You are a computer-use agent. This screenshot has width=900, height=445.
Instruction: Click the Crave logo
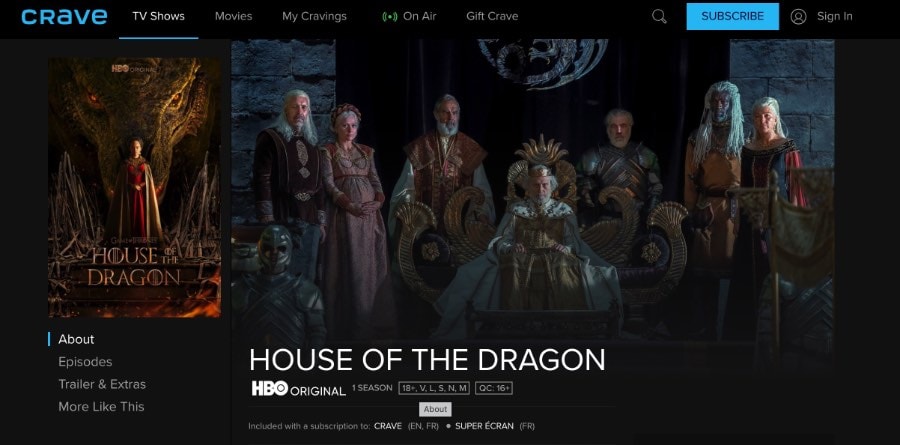coord(64,17)
